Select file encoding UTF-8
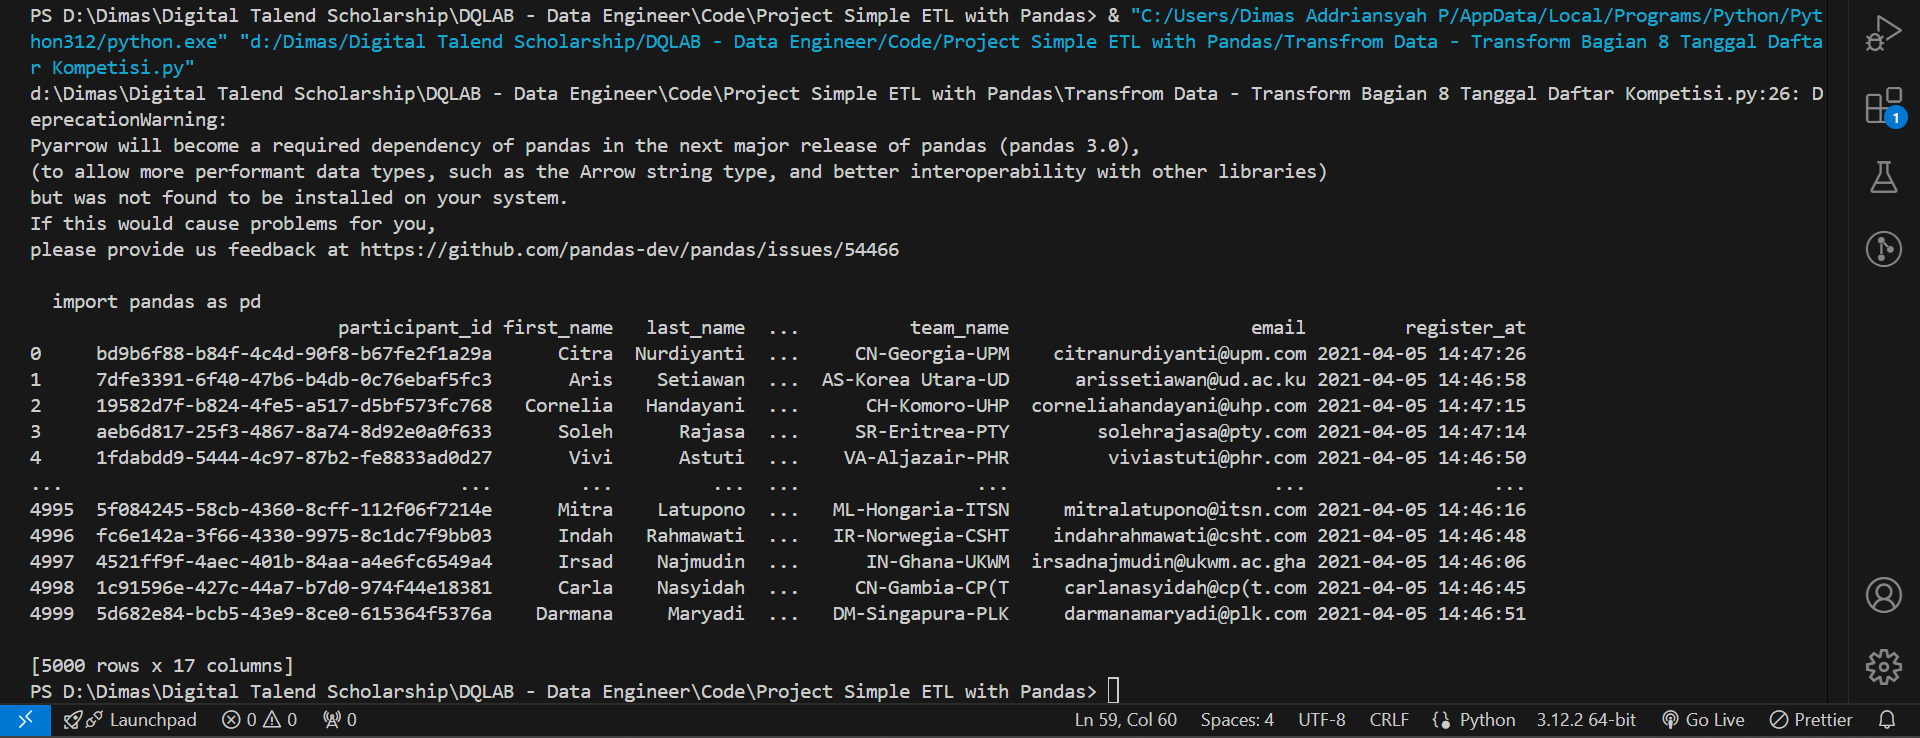 tap(1321, 720)
